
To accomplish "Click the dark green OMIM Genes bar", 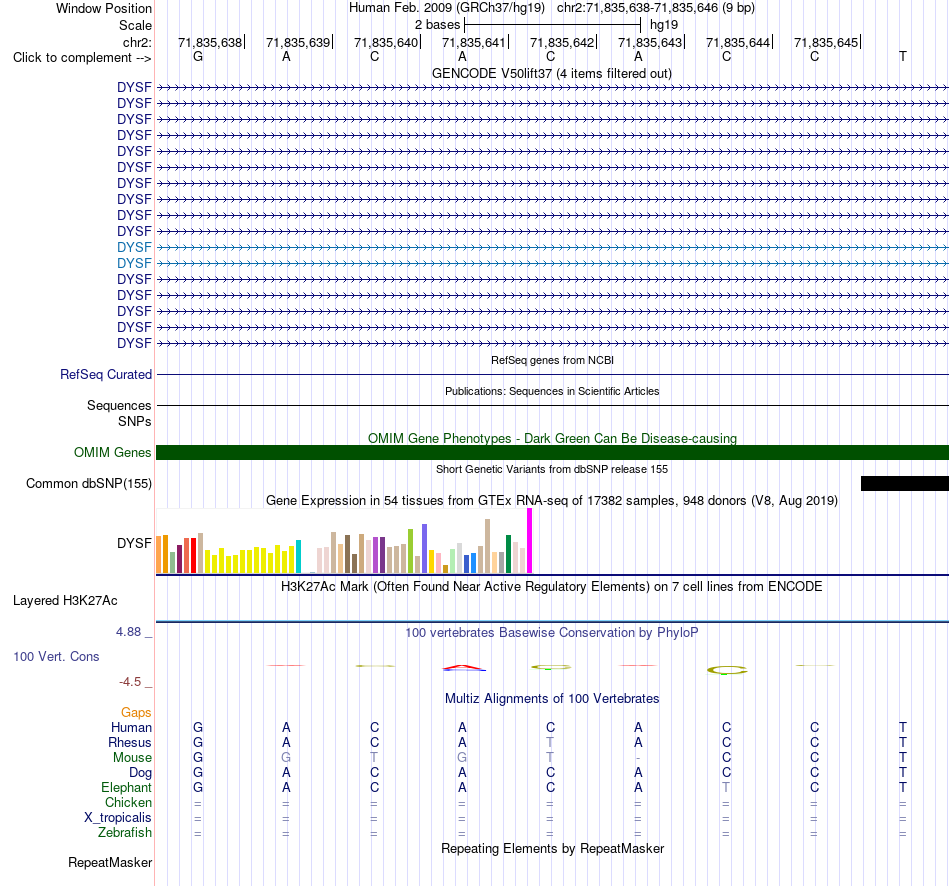I will (x=552, y=453).
